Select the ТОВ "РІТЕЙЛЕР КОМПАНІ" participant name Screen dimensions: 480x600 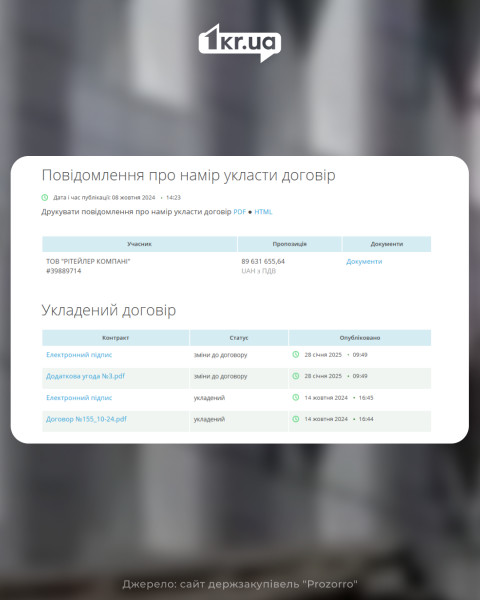tap(88, 261)
